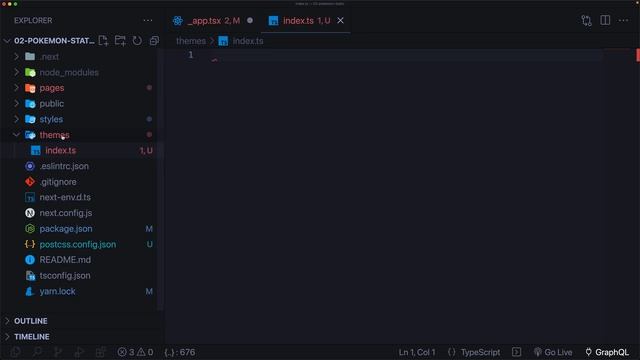Viewport: 640px width, 360px height.
Task: Collapse all folders in explorer
Action: 154,40
